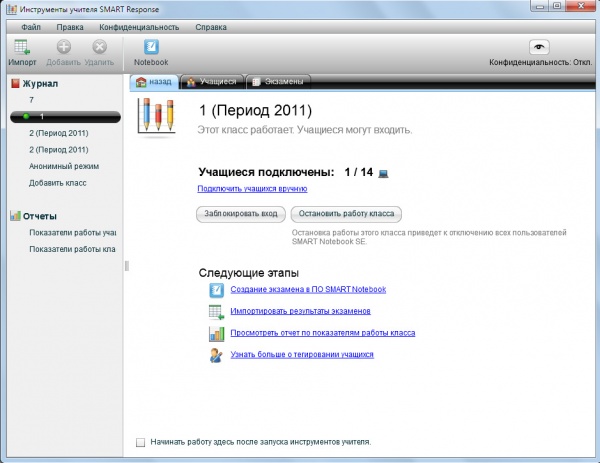Viewport: 600px width, 463px height.
Task: Open Показатели работы учащихся report
Action: (x=73, y=233)
